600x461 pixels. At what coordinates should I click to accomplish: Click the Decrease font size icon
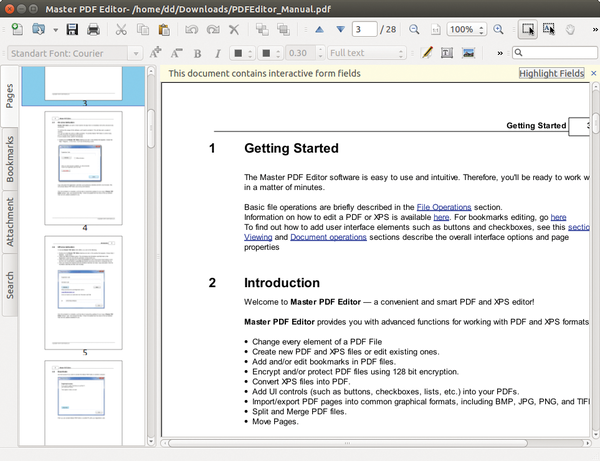tap(176, 53)
